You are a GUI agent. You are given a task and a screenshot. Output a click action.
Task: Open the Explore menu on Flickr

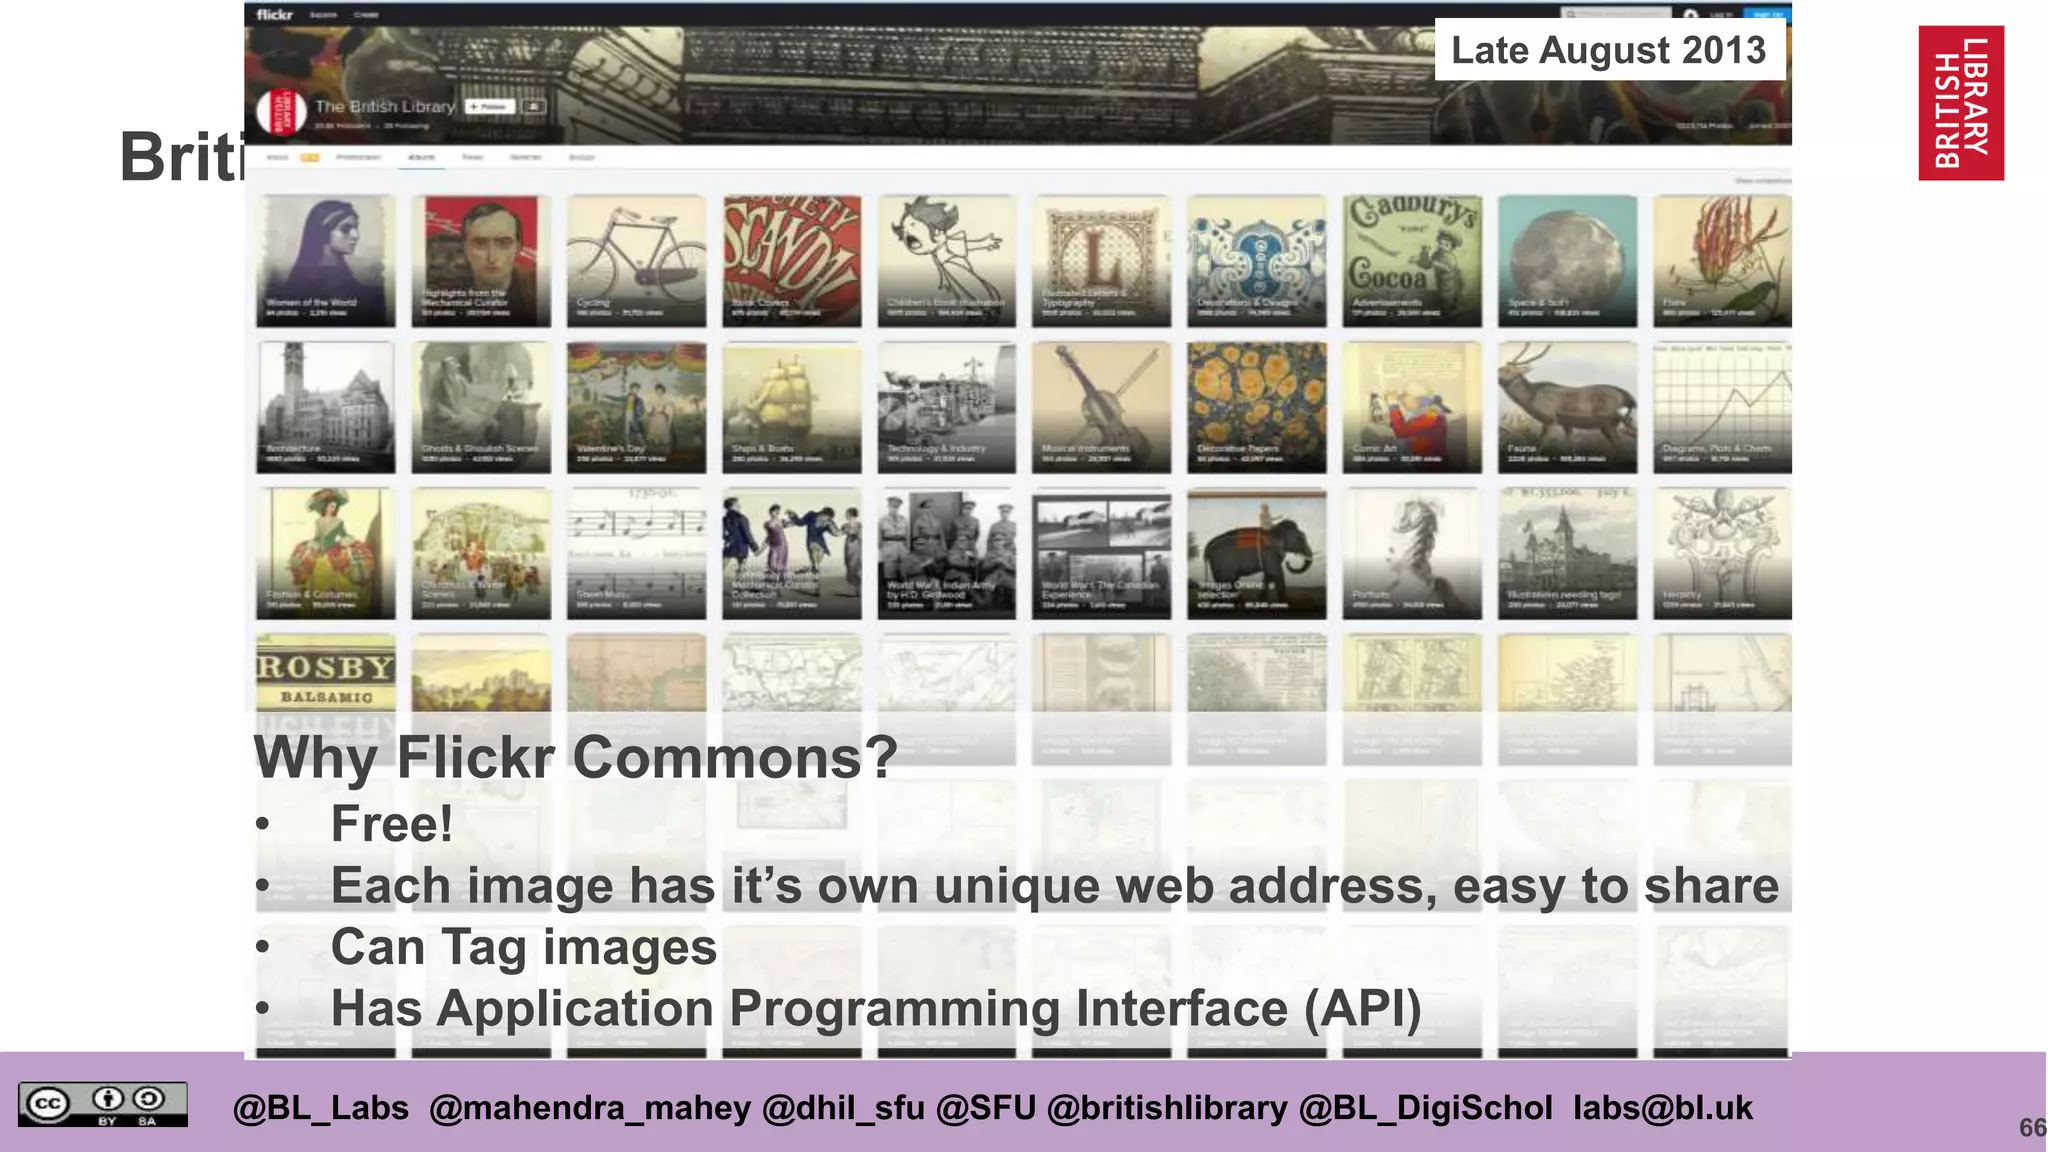tap(323, 15)
